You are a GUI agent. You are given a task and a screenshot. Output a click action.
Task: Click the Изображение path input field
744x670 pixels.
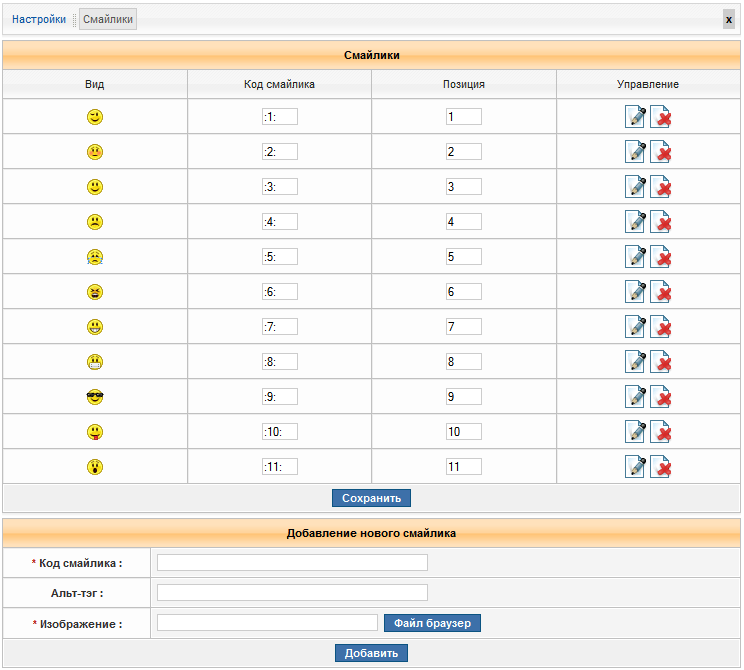267,623
